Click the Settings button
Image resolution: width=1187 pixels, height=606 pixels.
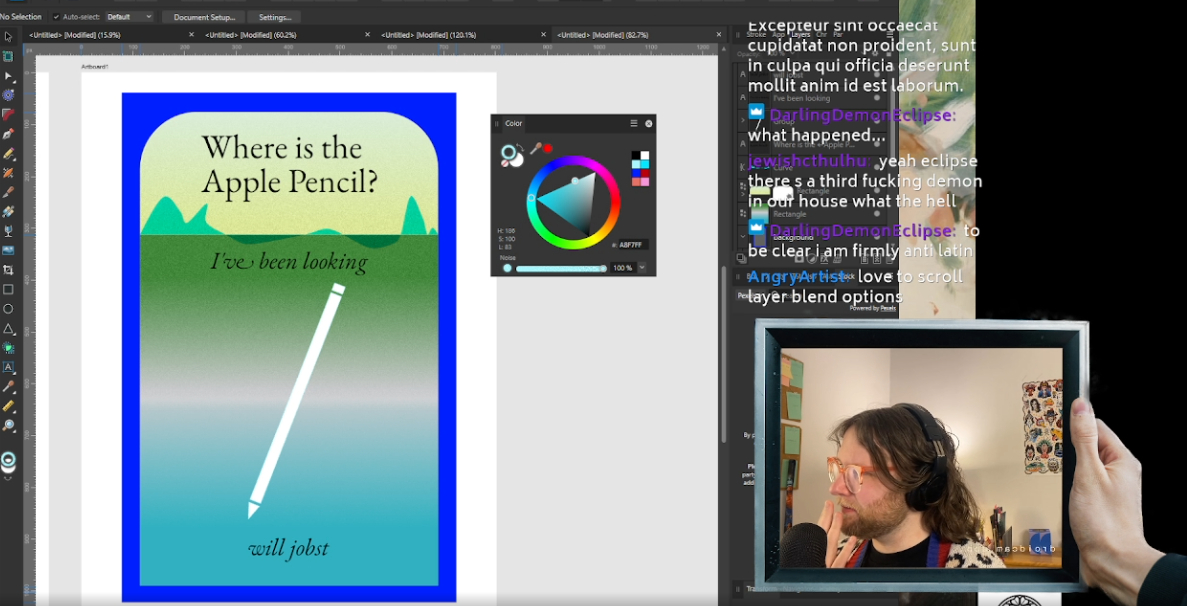click(x=275, y=17)
